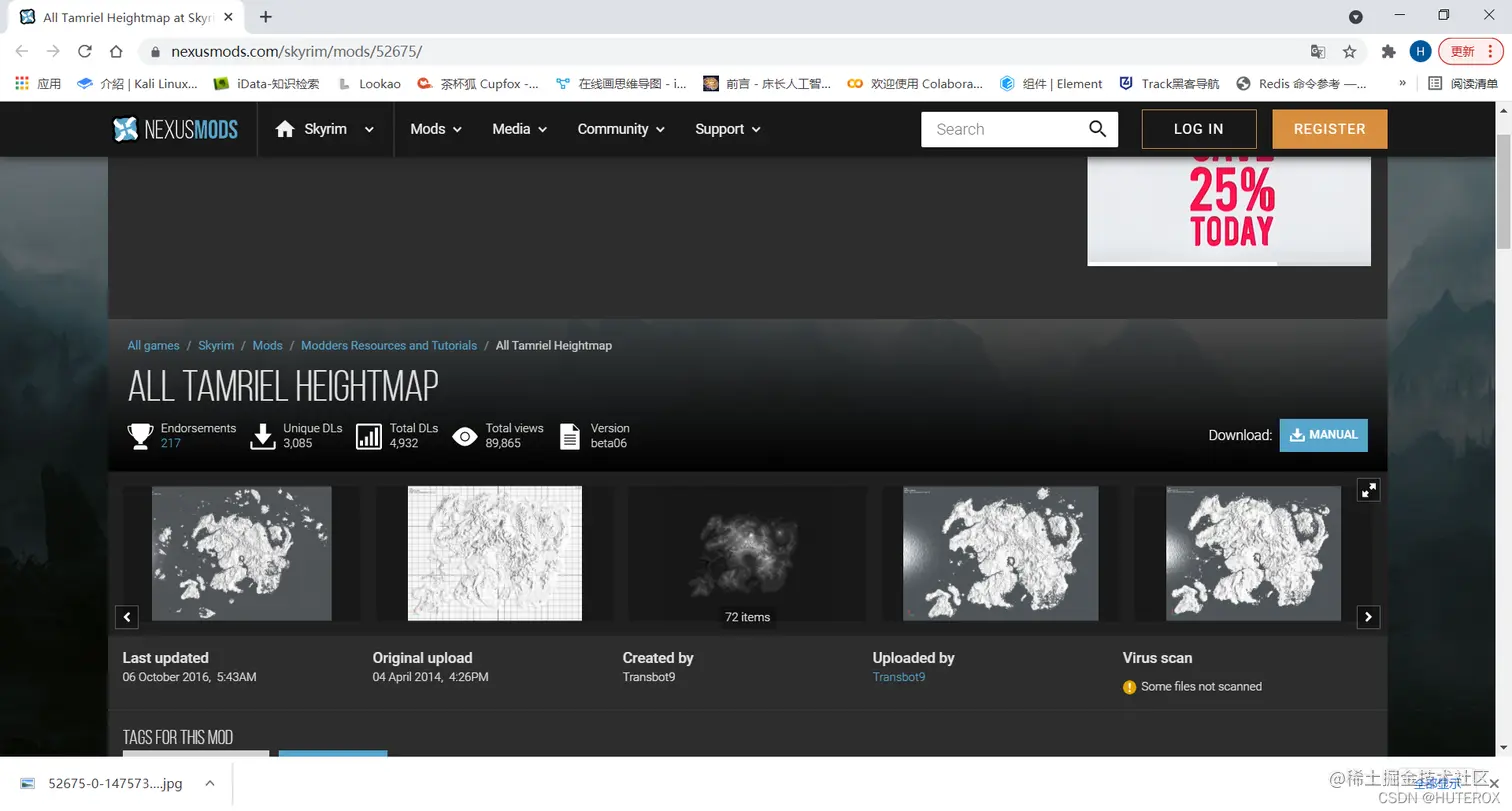Click the Nexus Mods logo
1512x811 pixels.
pyautogui.click(x=175, y=129)
